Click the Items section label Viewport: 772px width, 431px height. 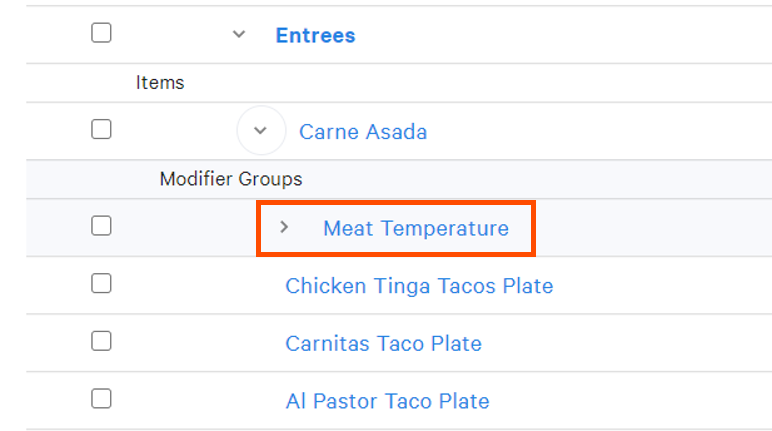click(x=160, y=83)
